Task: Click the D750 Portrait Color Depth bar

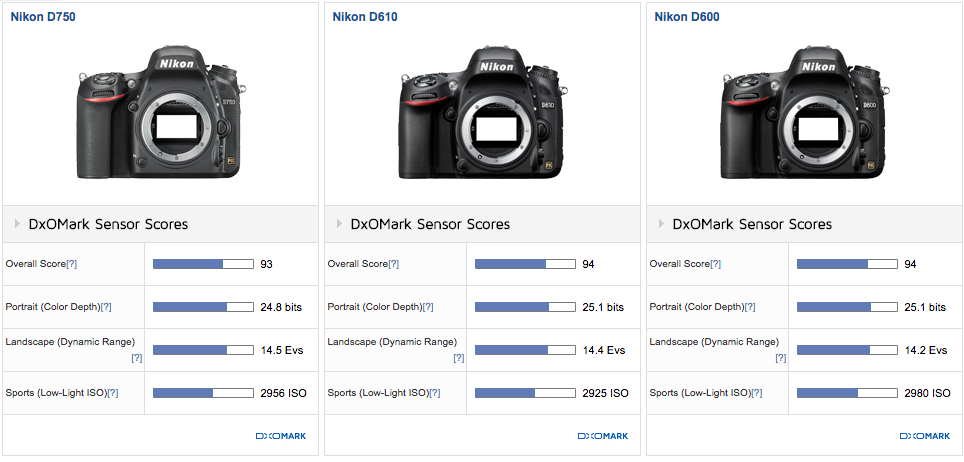Action: coord(203,307)
